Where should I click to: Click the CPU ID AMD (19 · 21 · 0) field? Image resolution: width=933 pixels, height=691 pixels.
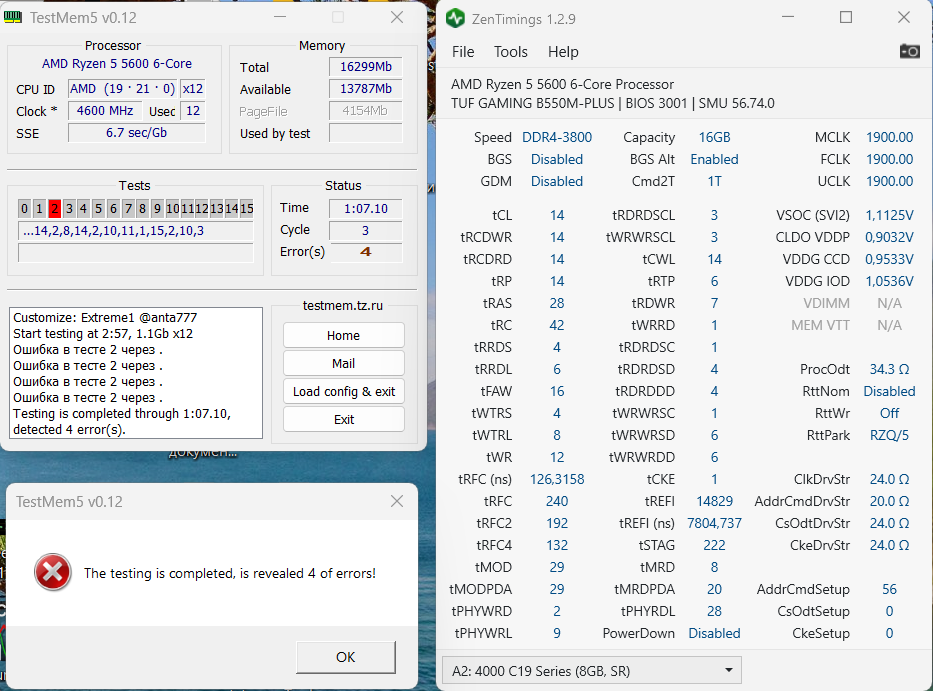(123, 89)
